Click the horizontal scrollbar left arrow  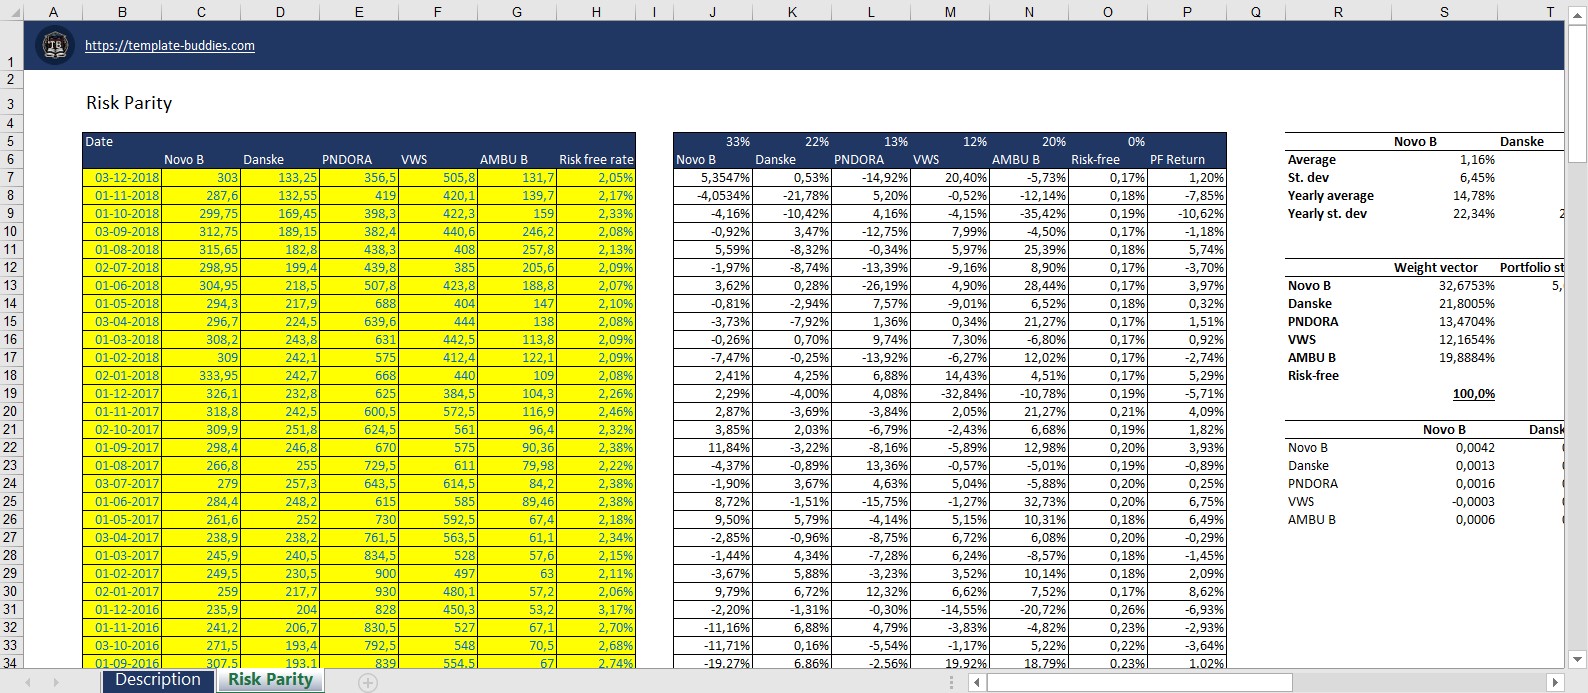click(x=978, y=683)
